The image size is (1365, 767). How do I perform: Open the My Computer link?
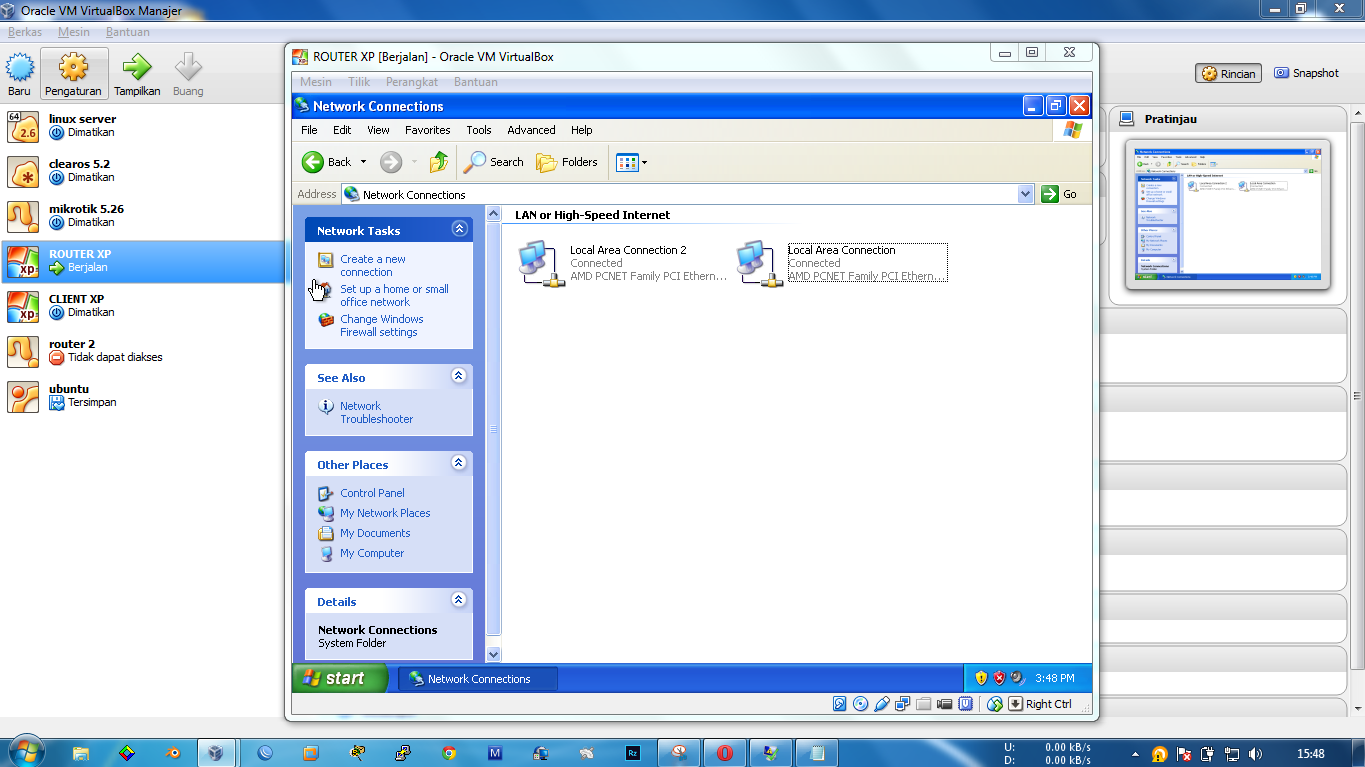(372, 553)
